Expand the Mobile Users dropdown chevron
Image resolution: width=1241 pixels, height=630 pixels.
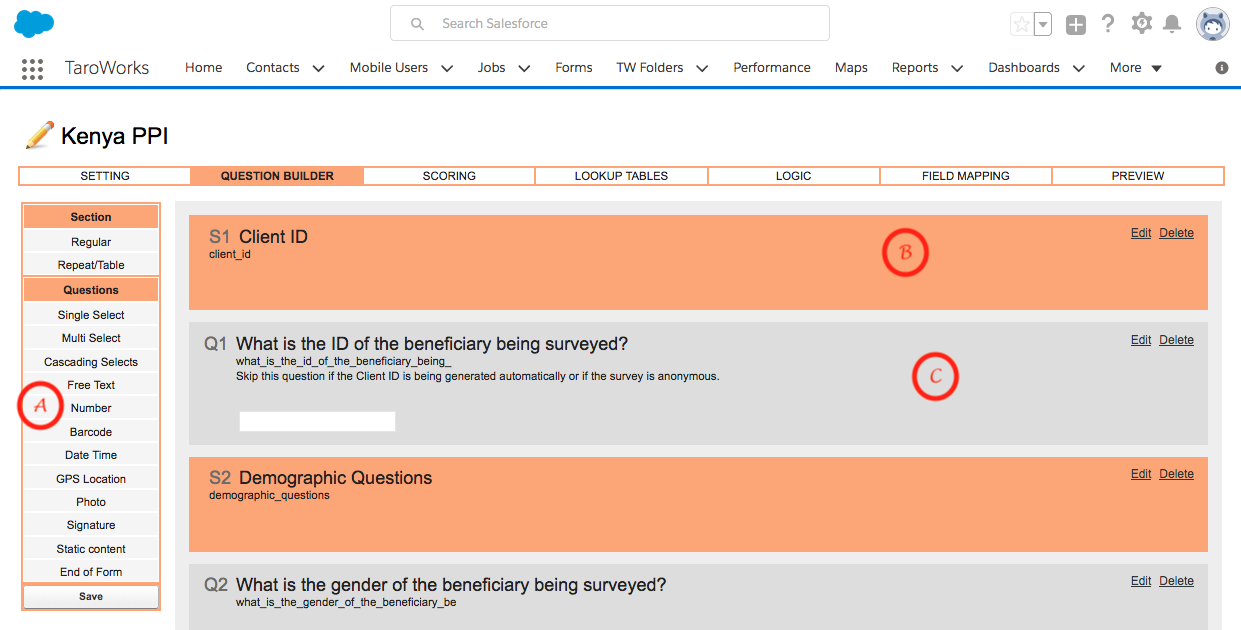coord(446,69)
